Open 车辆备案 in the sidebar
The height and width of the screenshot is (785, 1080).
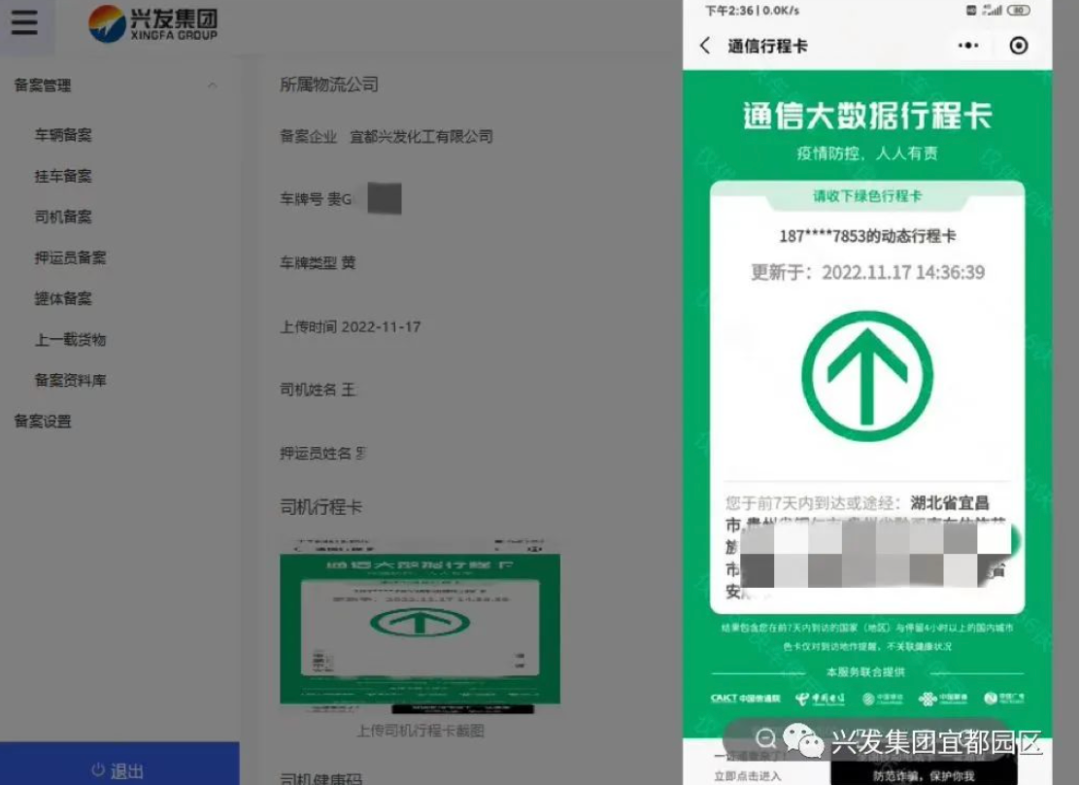pos(63,135)
